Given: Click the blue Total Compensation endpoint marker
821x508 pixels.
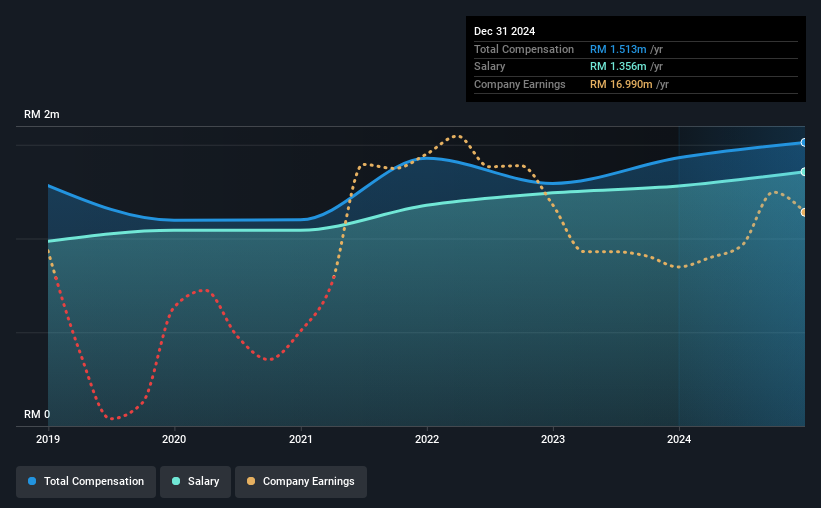Looking at the screenshot, I should point(804,142).
